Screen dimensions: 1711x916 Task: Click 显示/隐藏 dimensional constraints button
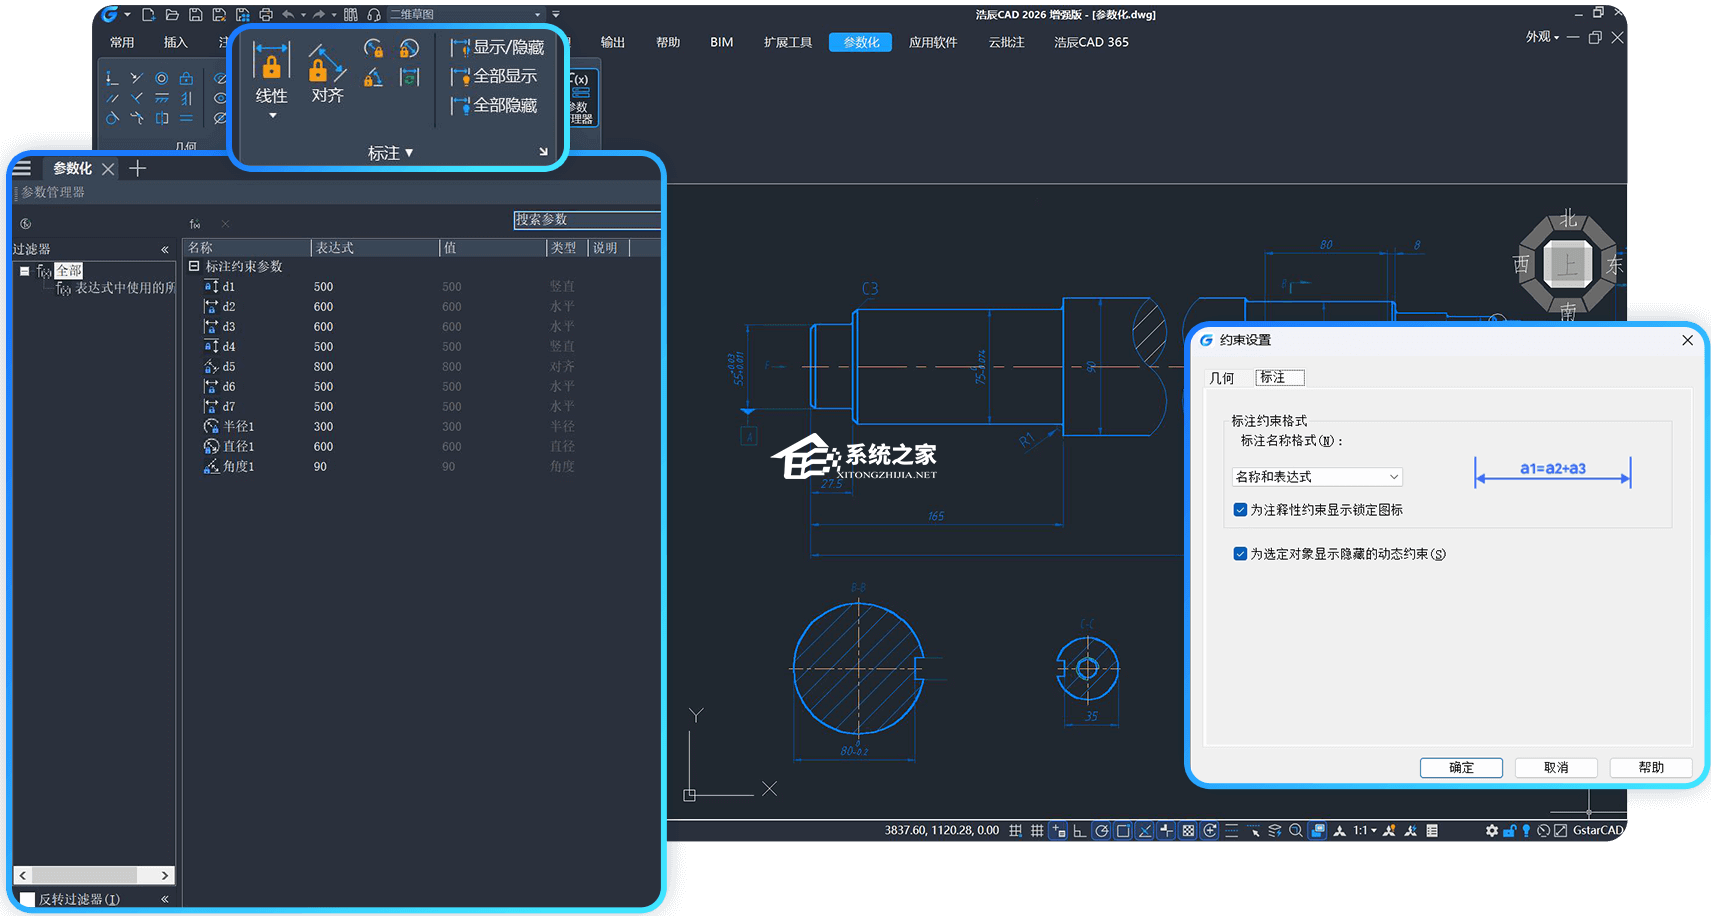(x=498, y=47)
